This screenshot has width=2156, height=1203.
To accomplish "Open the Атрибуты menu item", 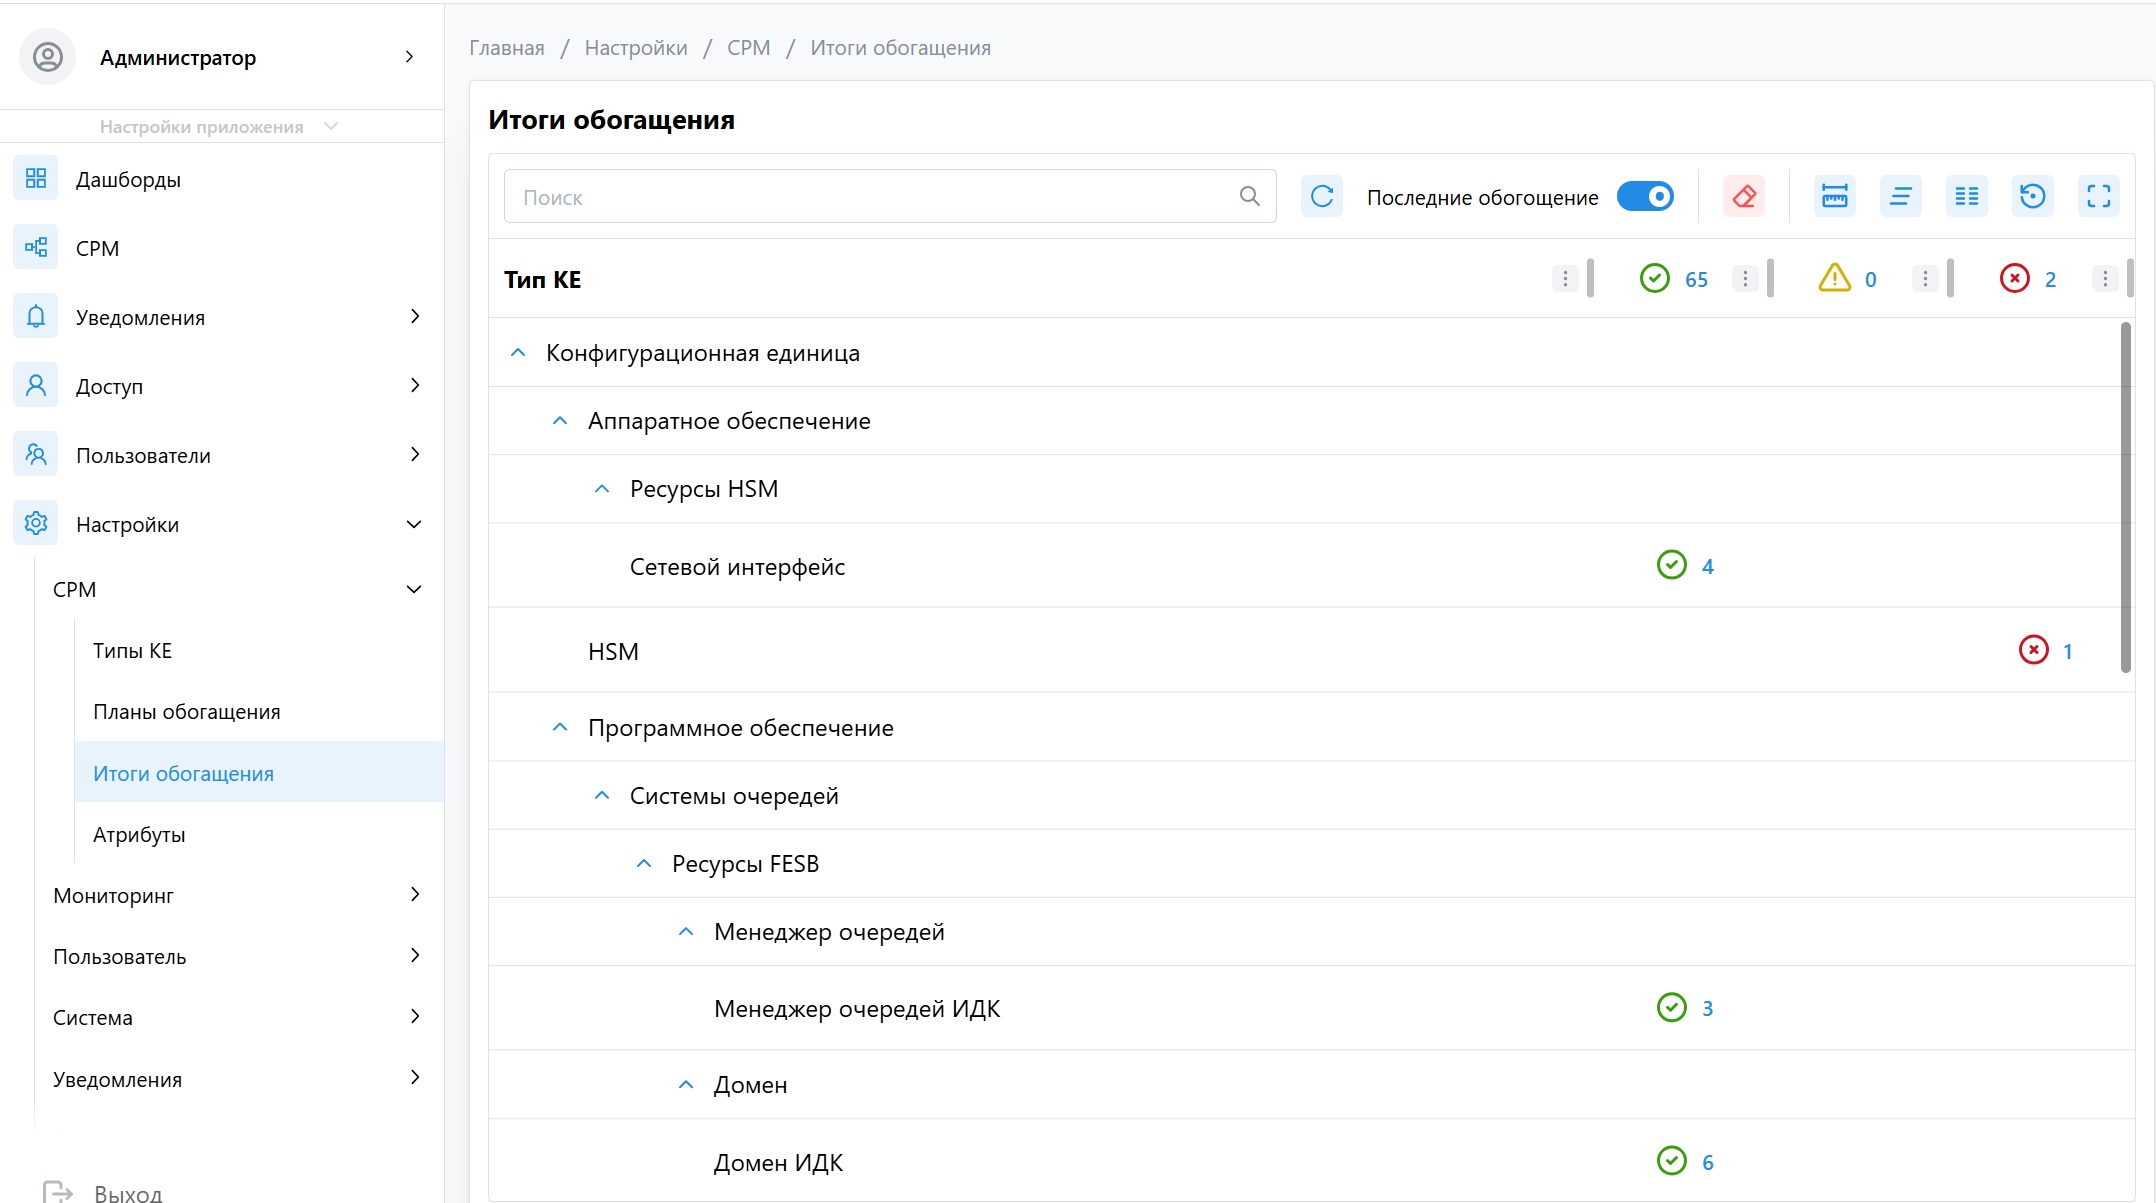I will tap(139, 835).
